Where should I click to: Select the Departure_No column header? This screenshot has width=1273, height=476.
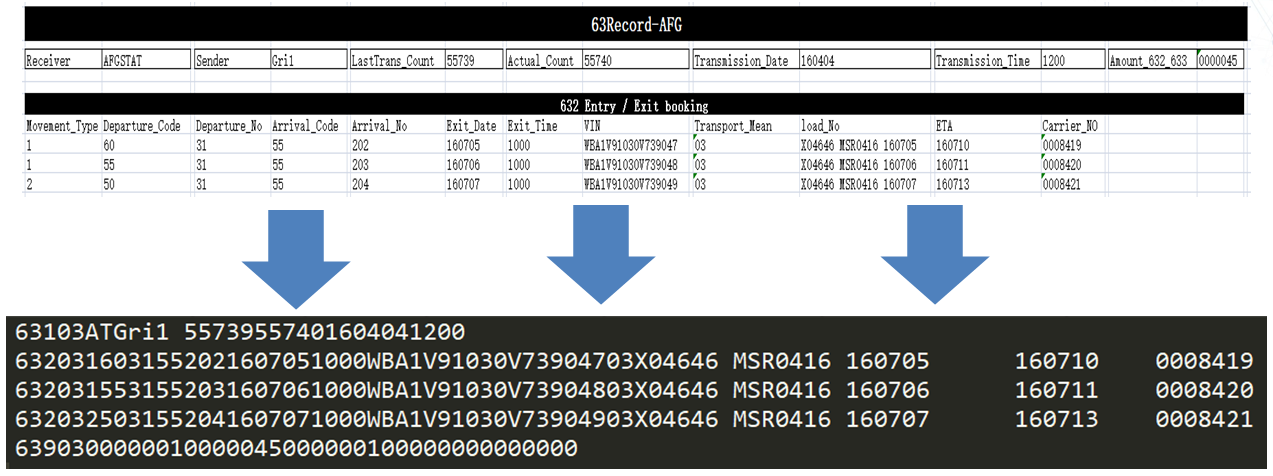(x=232, y=126)
